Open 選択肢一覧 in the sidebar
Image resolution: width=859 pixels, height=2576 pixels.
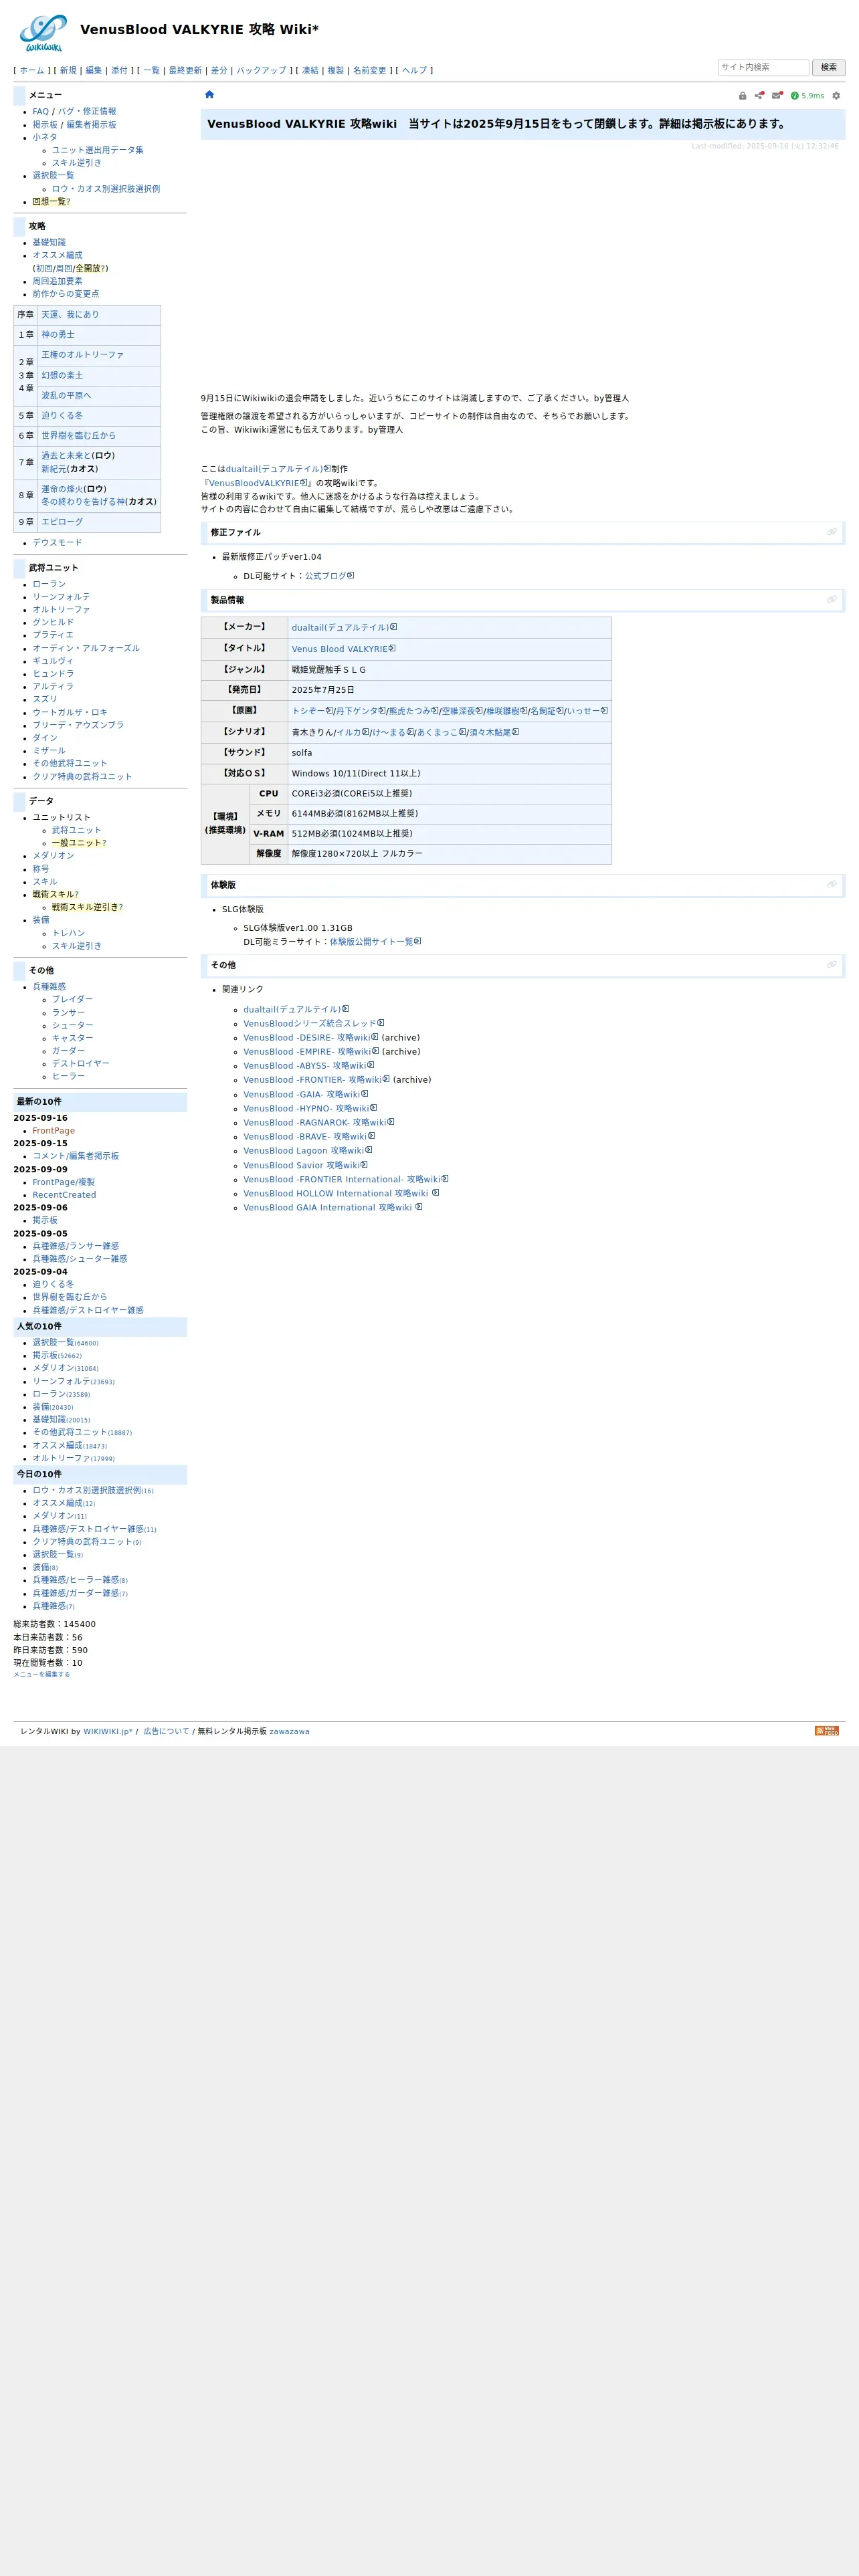click(x=53, y=176)
